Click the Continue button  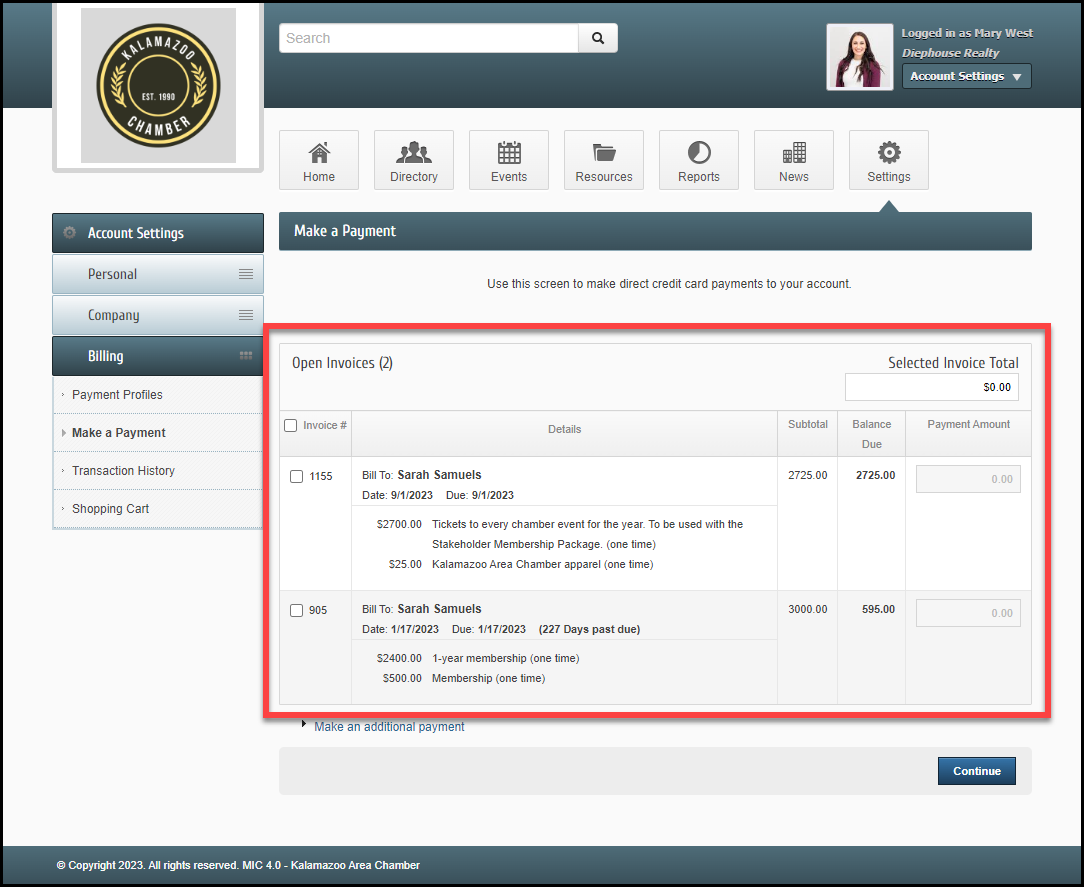pyautogui.click(x=976, y=771)
